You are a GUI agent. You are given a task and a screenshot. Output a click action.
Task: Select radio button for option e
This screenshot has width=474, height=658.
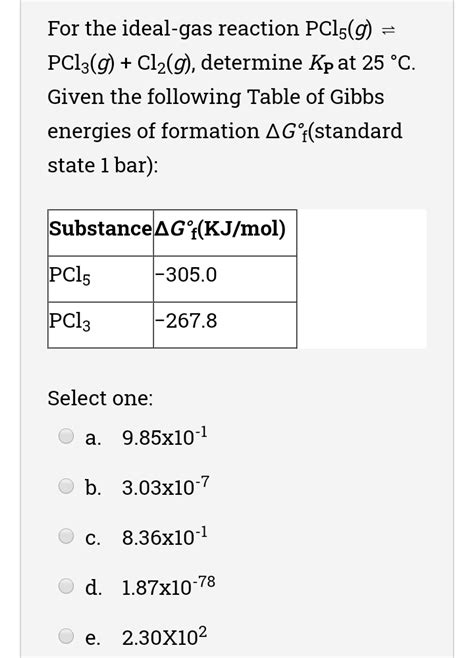[x=66, y=635]
